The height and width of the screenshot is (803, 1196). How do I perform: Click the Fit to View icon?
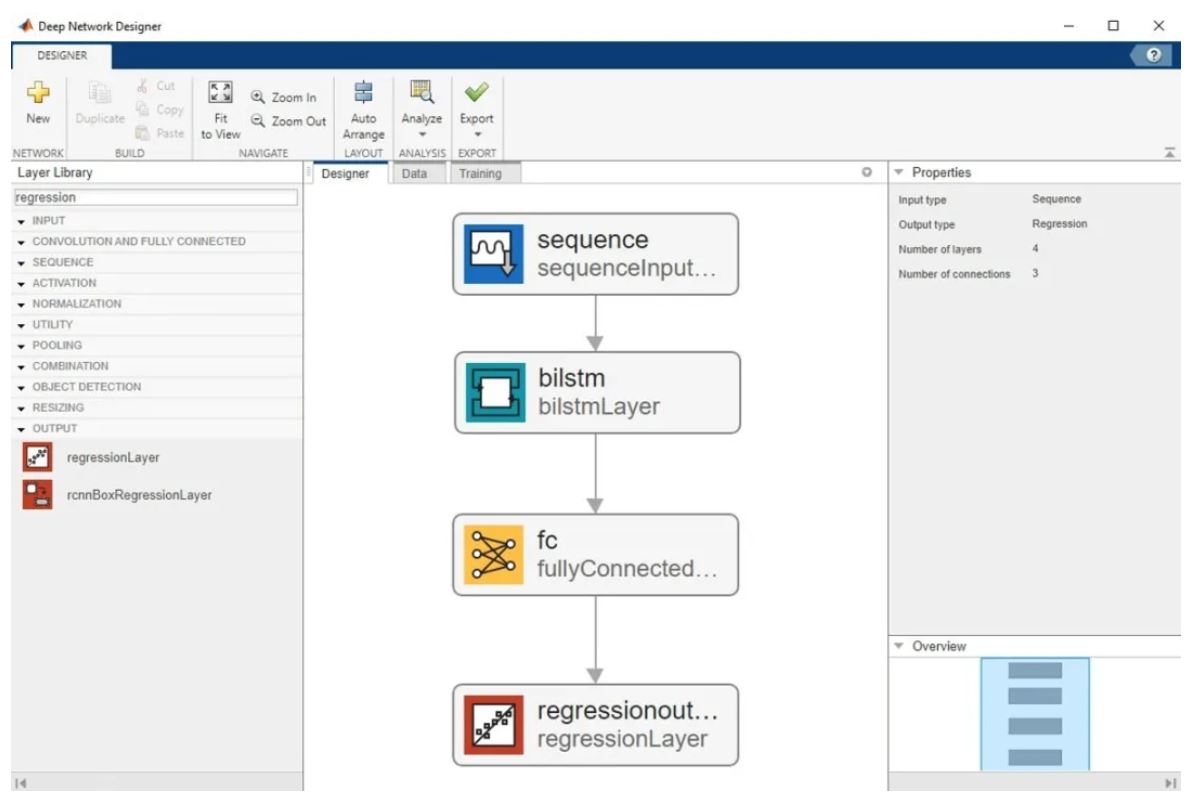click(x=220, y=92)
